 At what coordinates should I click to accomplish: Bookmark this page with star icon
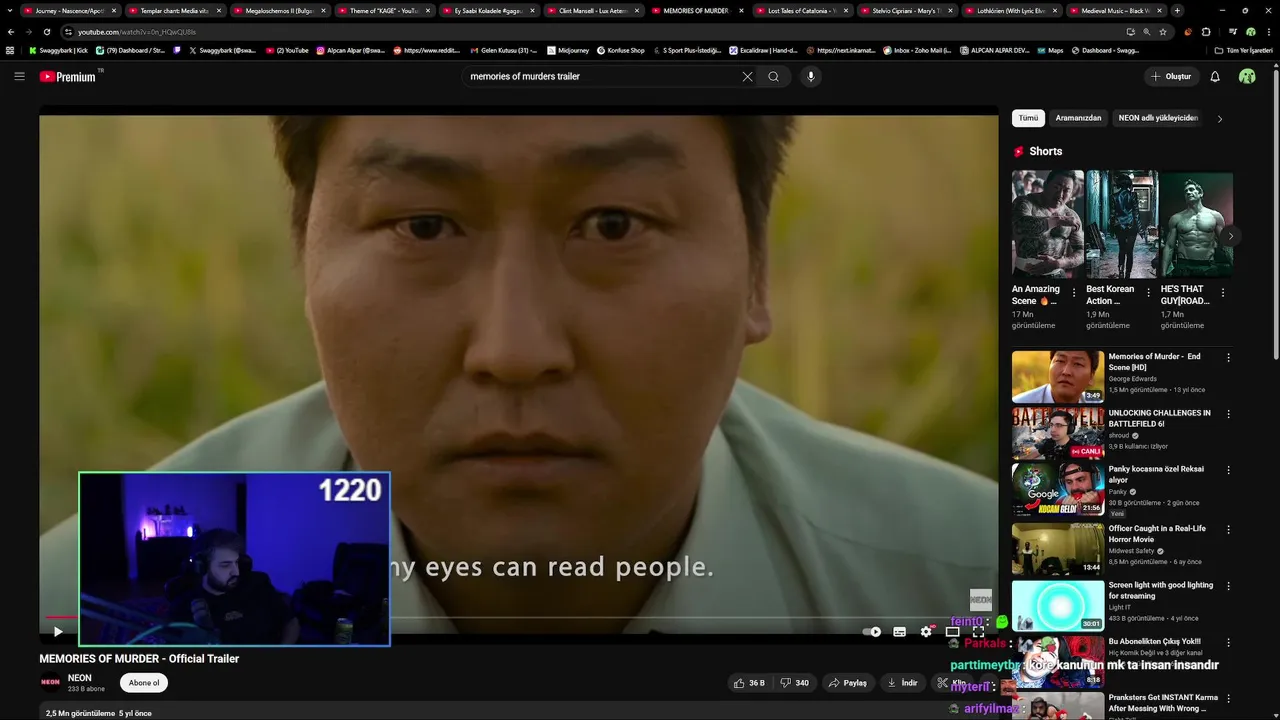point(1163,32)
